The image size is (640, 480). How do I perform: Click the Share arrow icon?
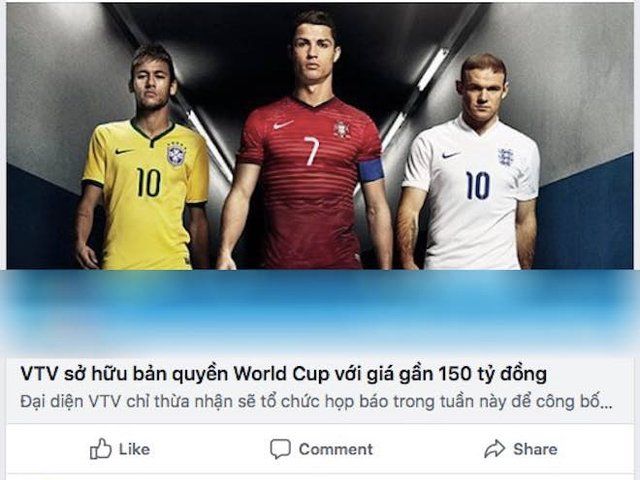[x=495, y=449]
